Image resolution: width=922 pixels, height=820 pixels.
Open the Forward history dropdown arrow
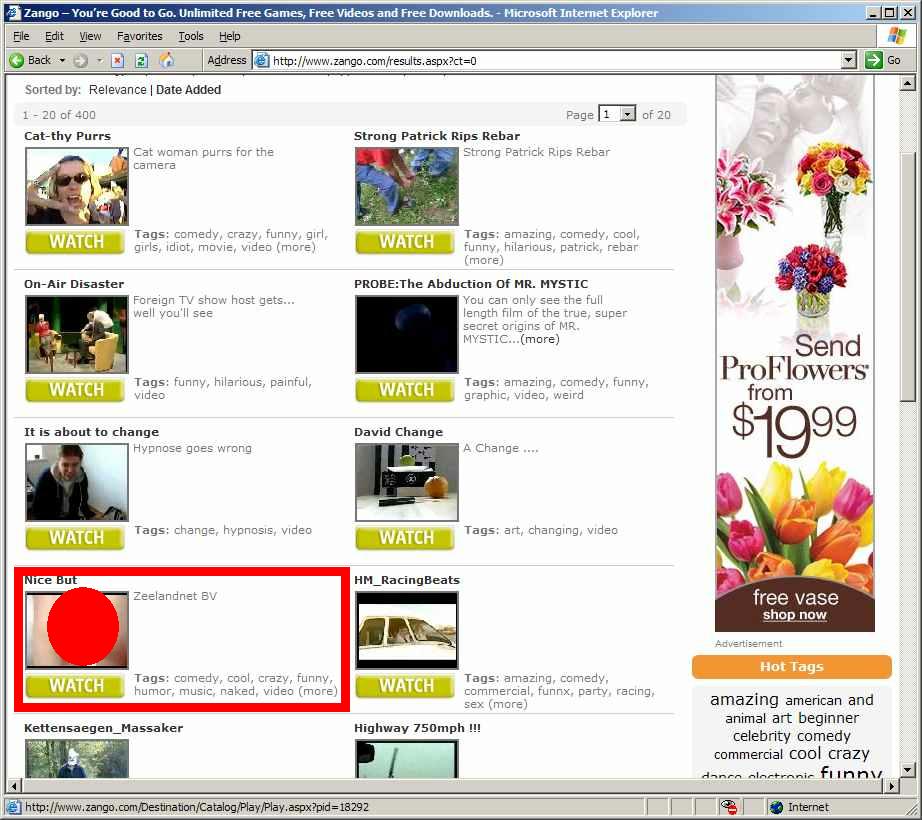[99, 60]
